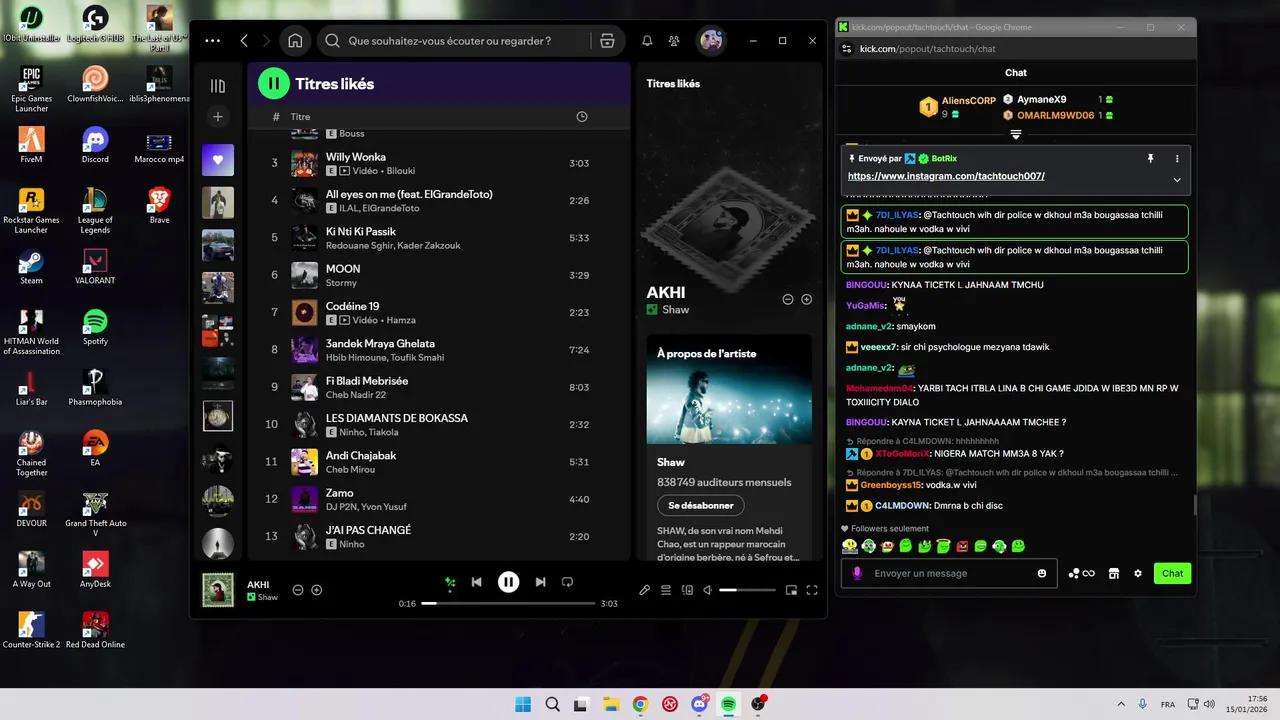Open the play queue
1280x720 pixels.
pos(666,590)
